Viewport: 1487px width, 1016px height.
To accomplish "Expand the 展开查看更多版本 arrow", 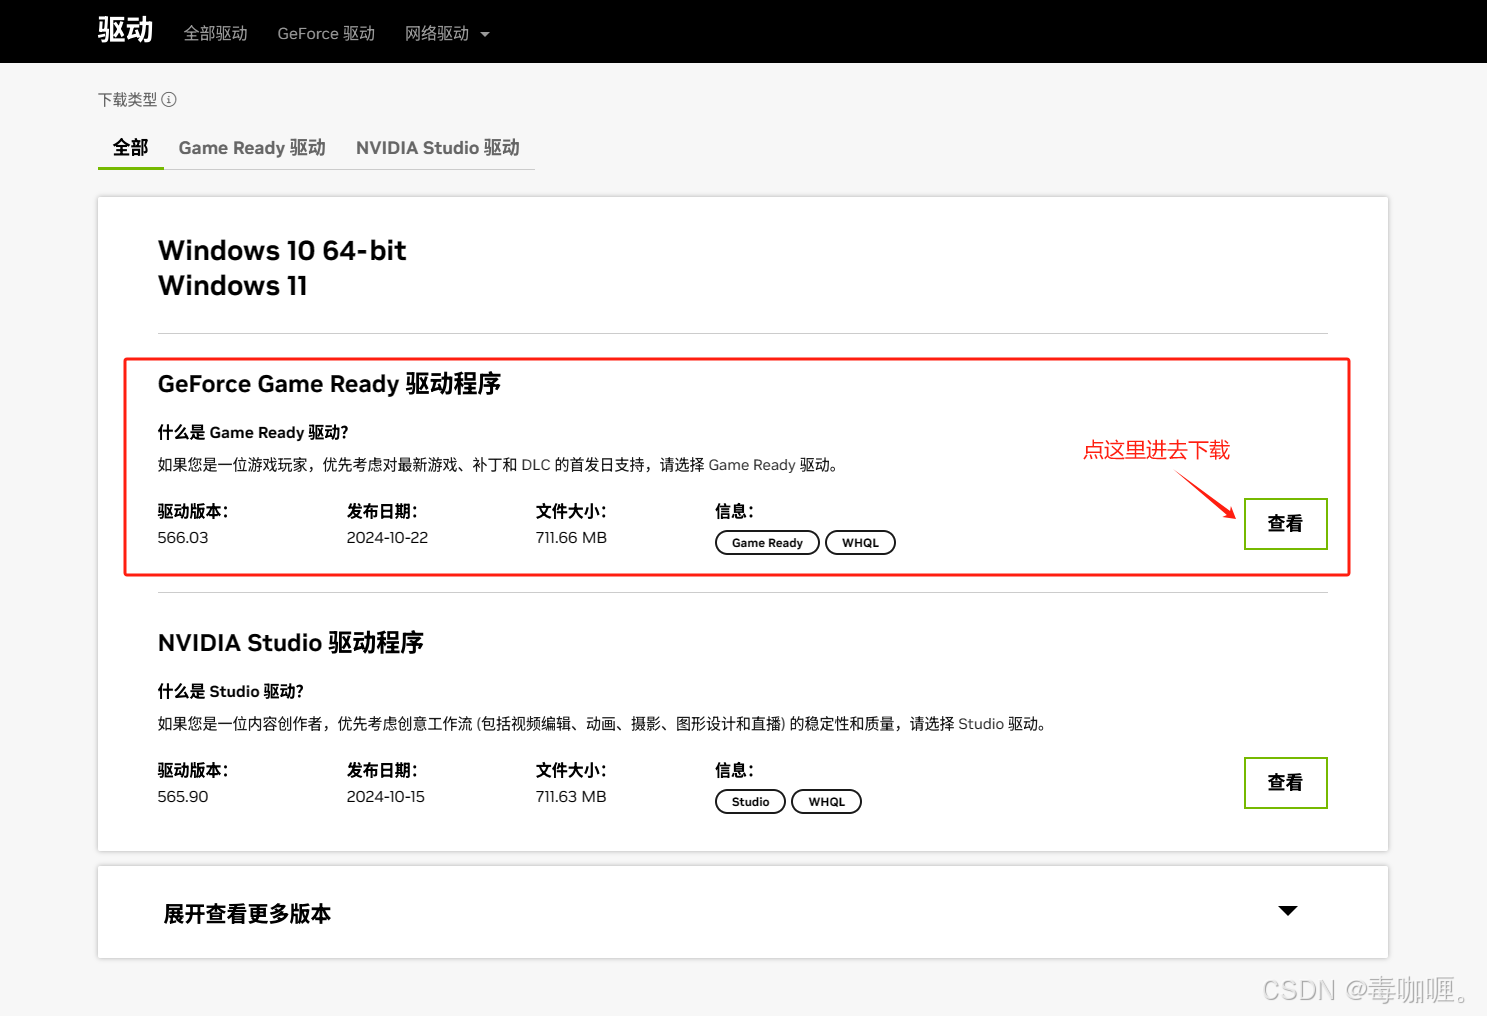I will click(1288, 911).
